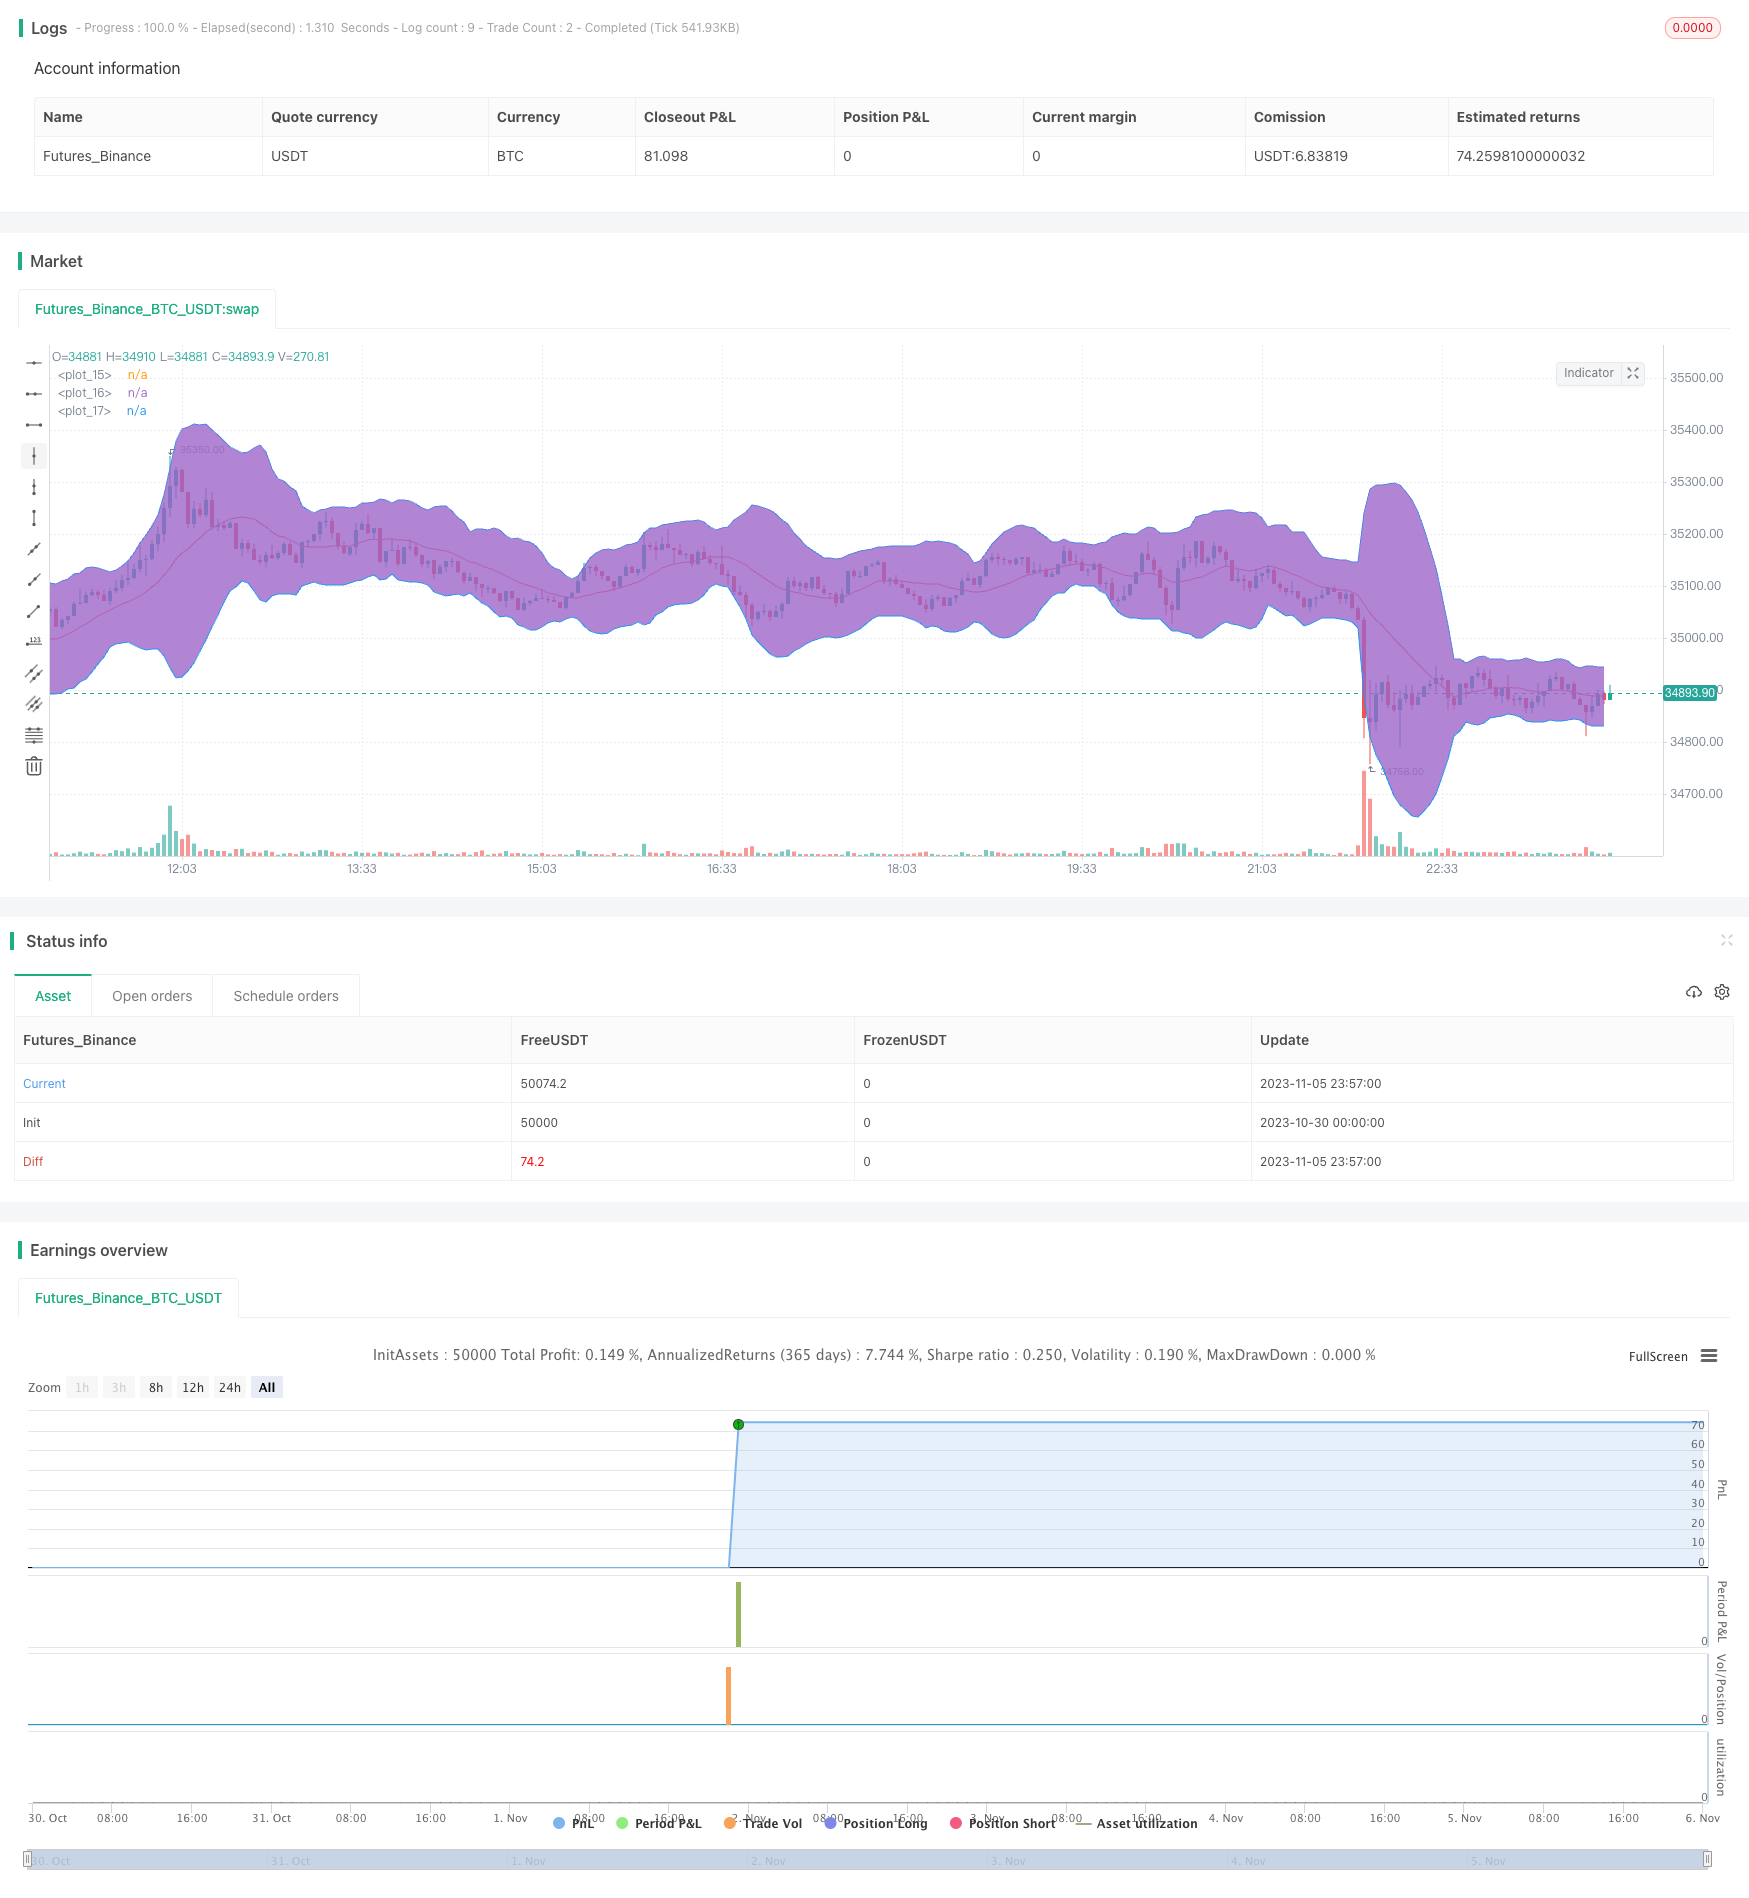Select the vertical straight line tool

[x=34, y=456]
